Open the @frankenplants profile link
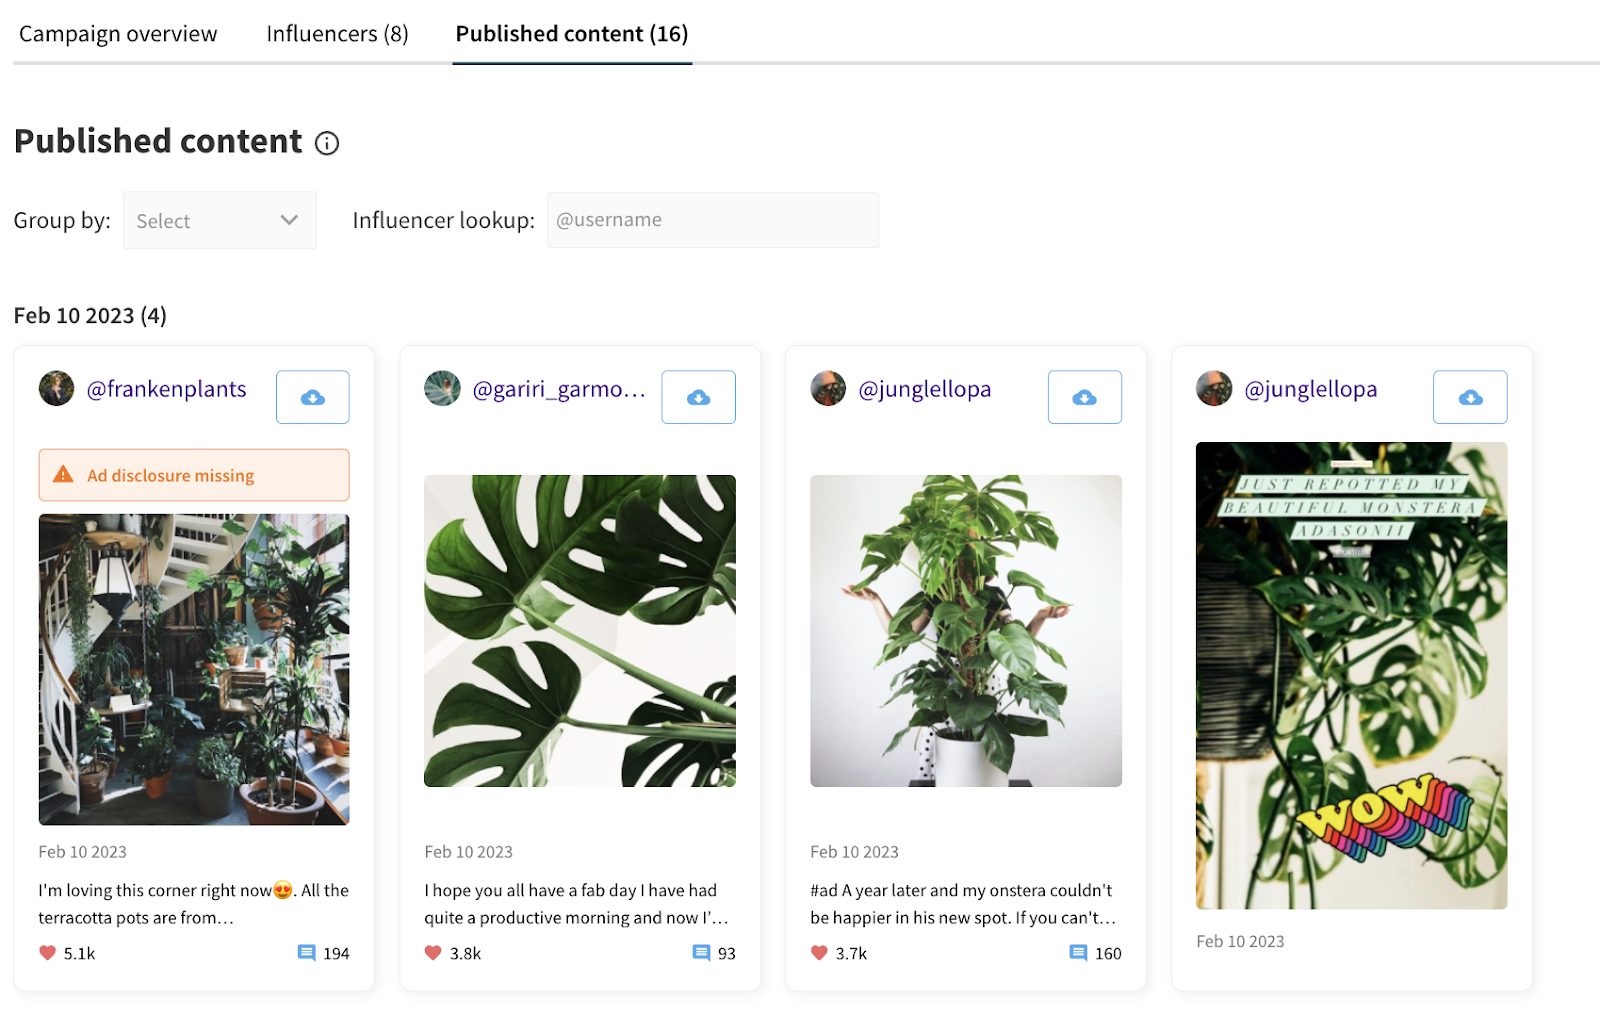The width and height of the screenshot is (1600, 1016). coord(166,389)
